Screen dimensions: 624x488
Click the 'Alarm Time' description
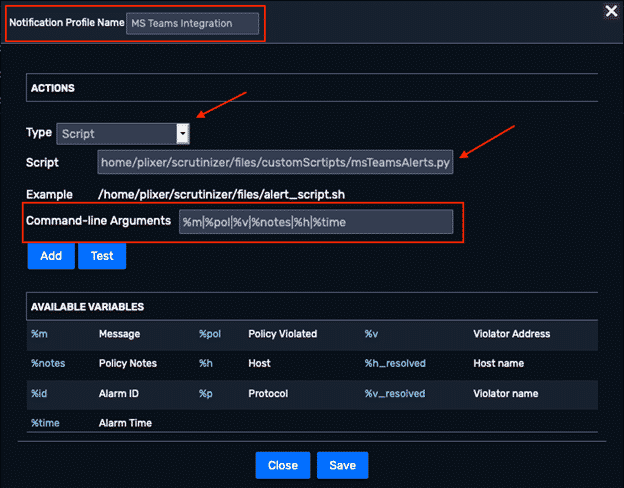pyautogui.click(x=125, y=423)
